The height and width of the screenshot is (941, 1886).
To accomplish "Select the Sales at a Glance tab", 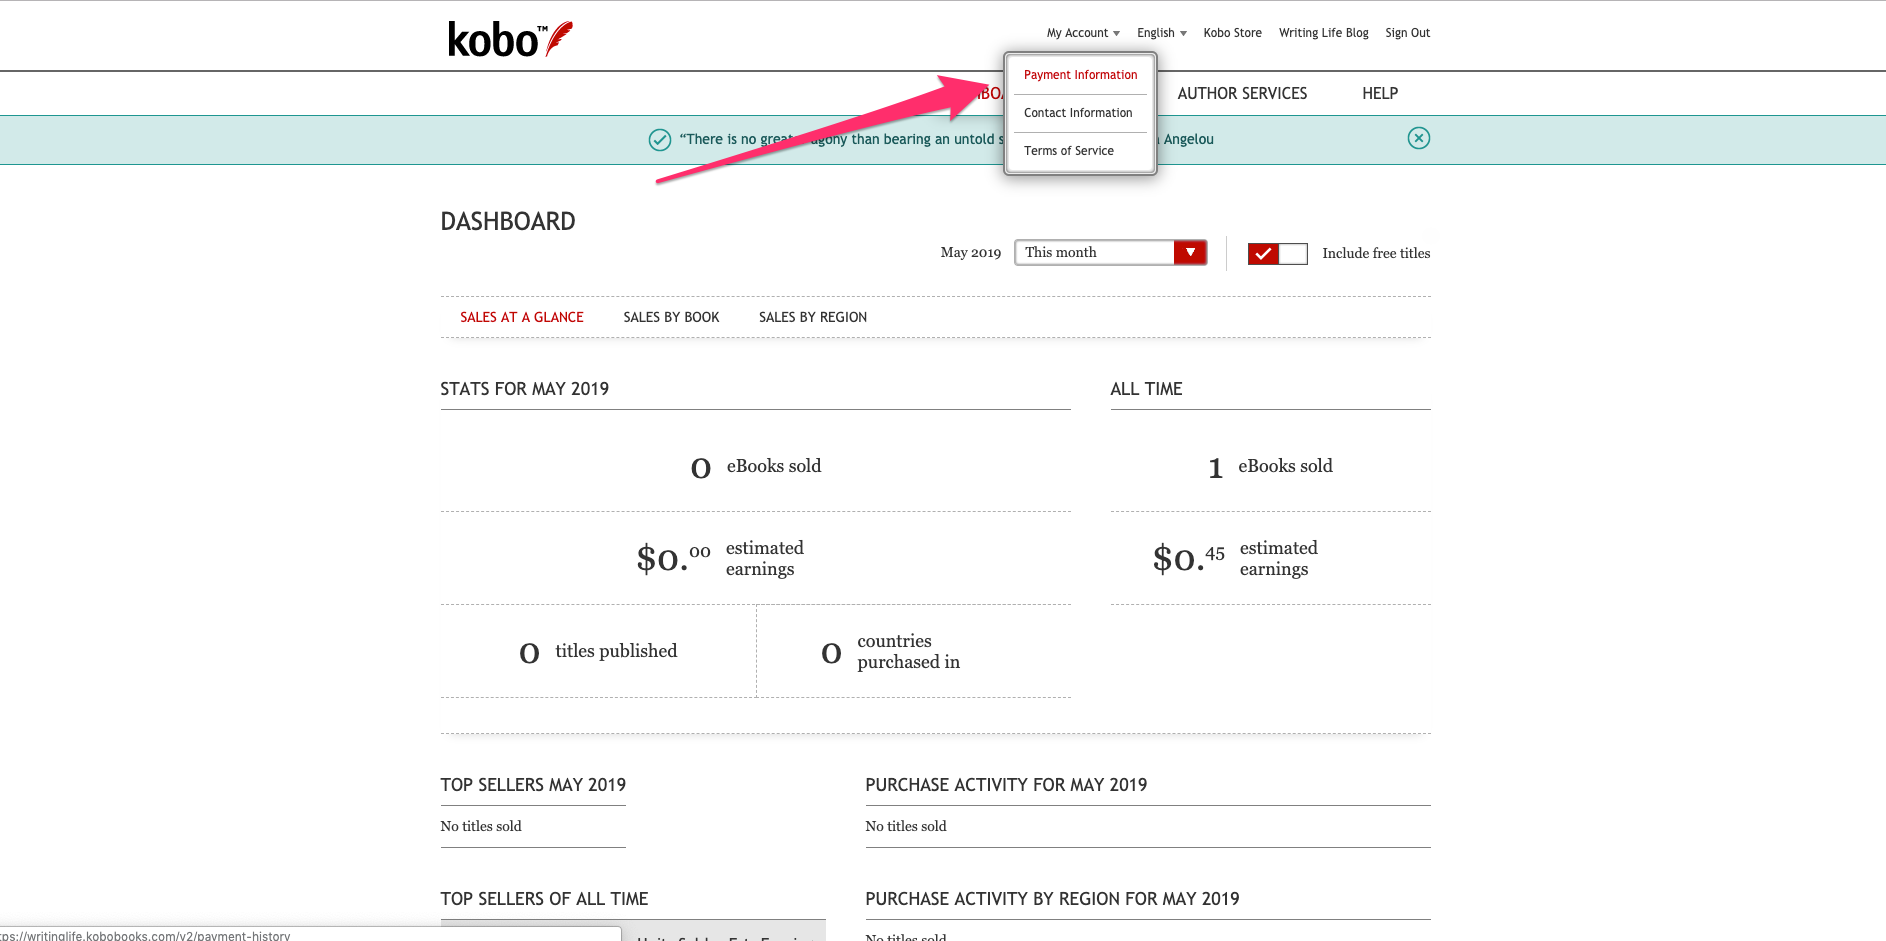I will click(x=521, y=317).
